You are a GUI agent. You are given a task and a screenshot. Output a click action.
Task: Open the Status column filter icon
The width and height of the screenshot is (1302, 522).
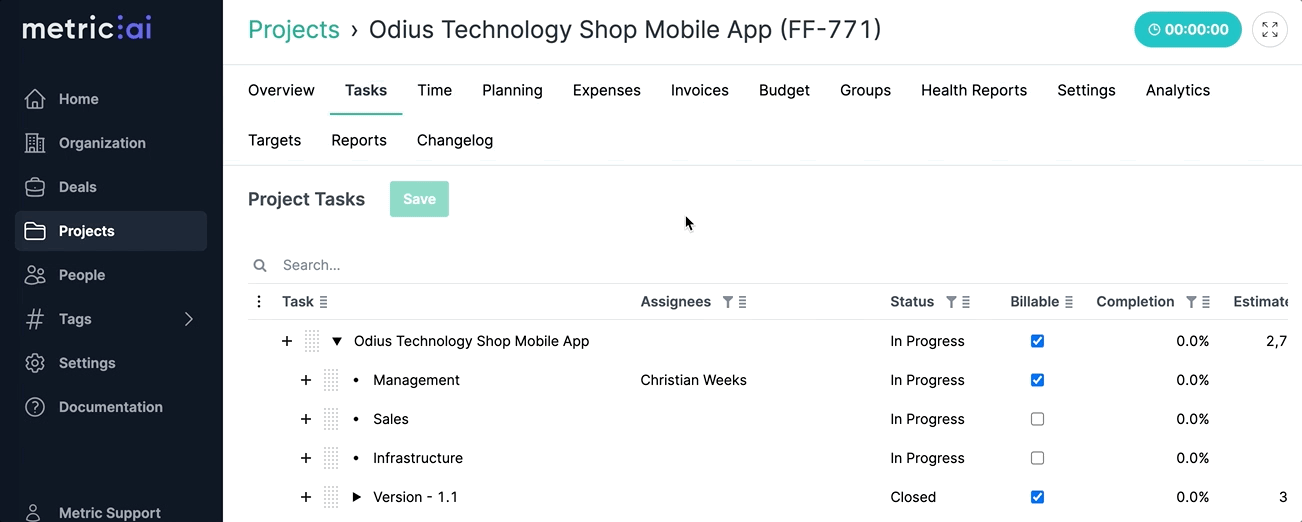click(951, 302)
